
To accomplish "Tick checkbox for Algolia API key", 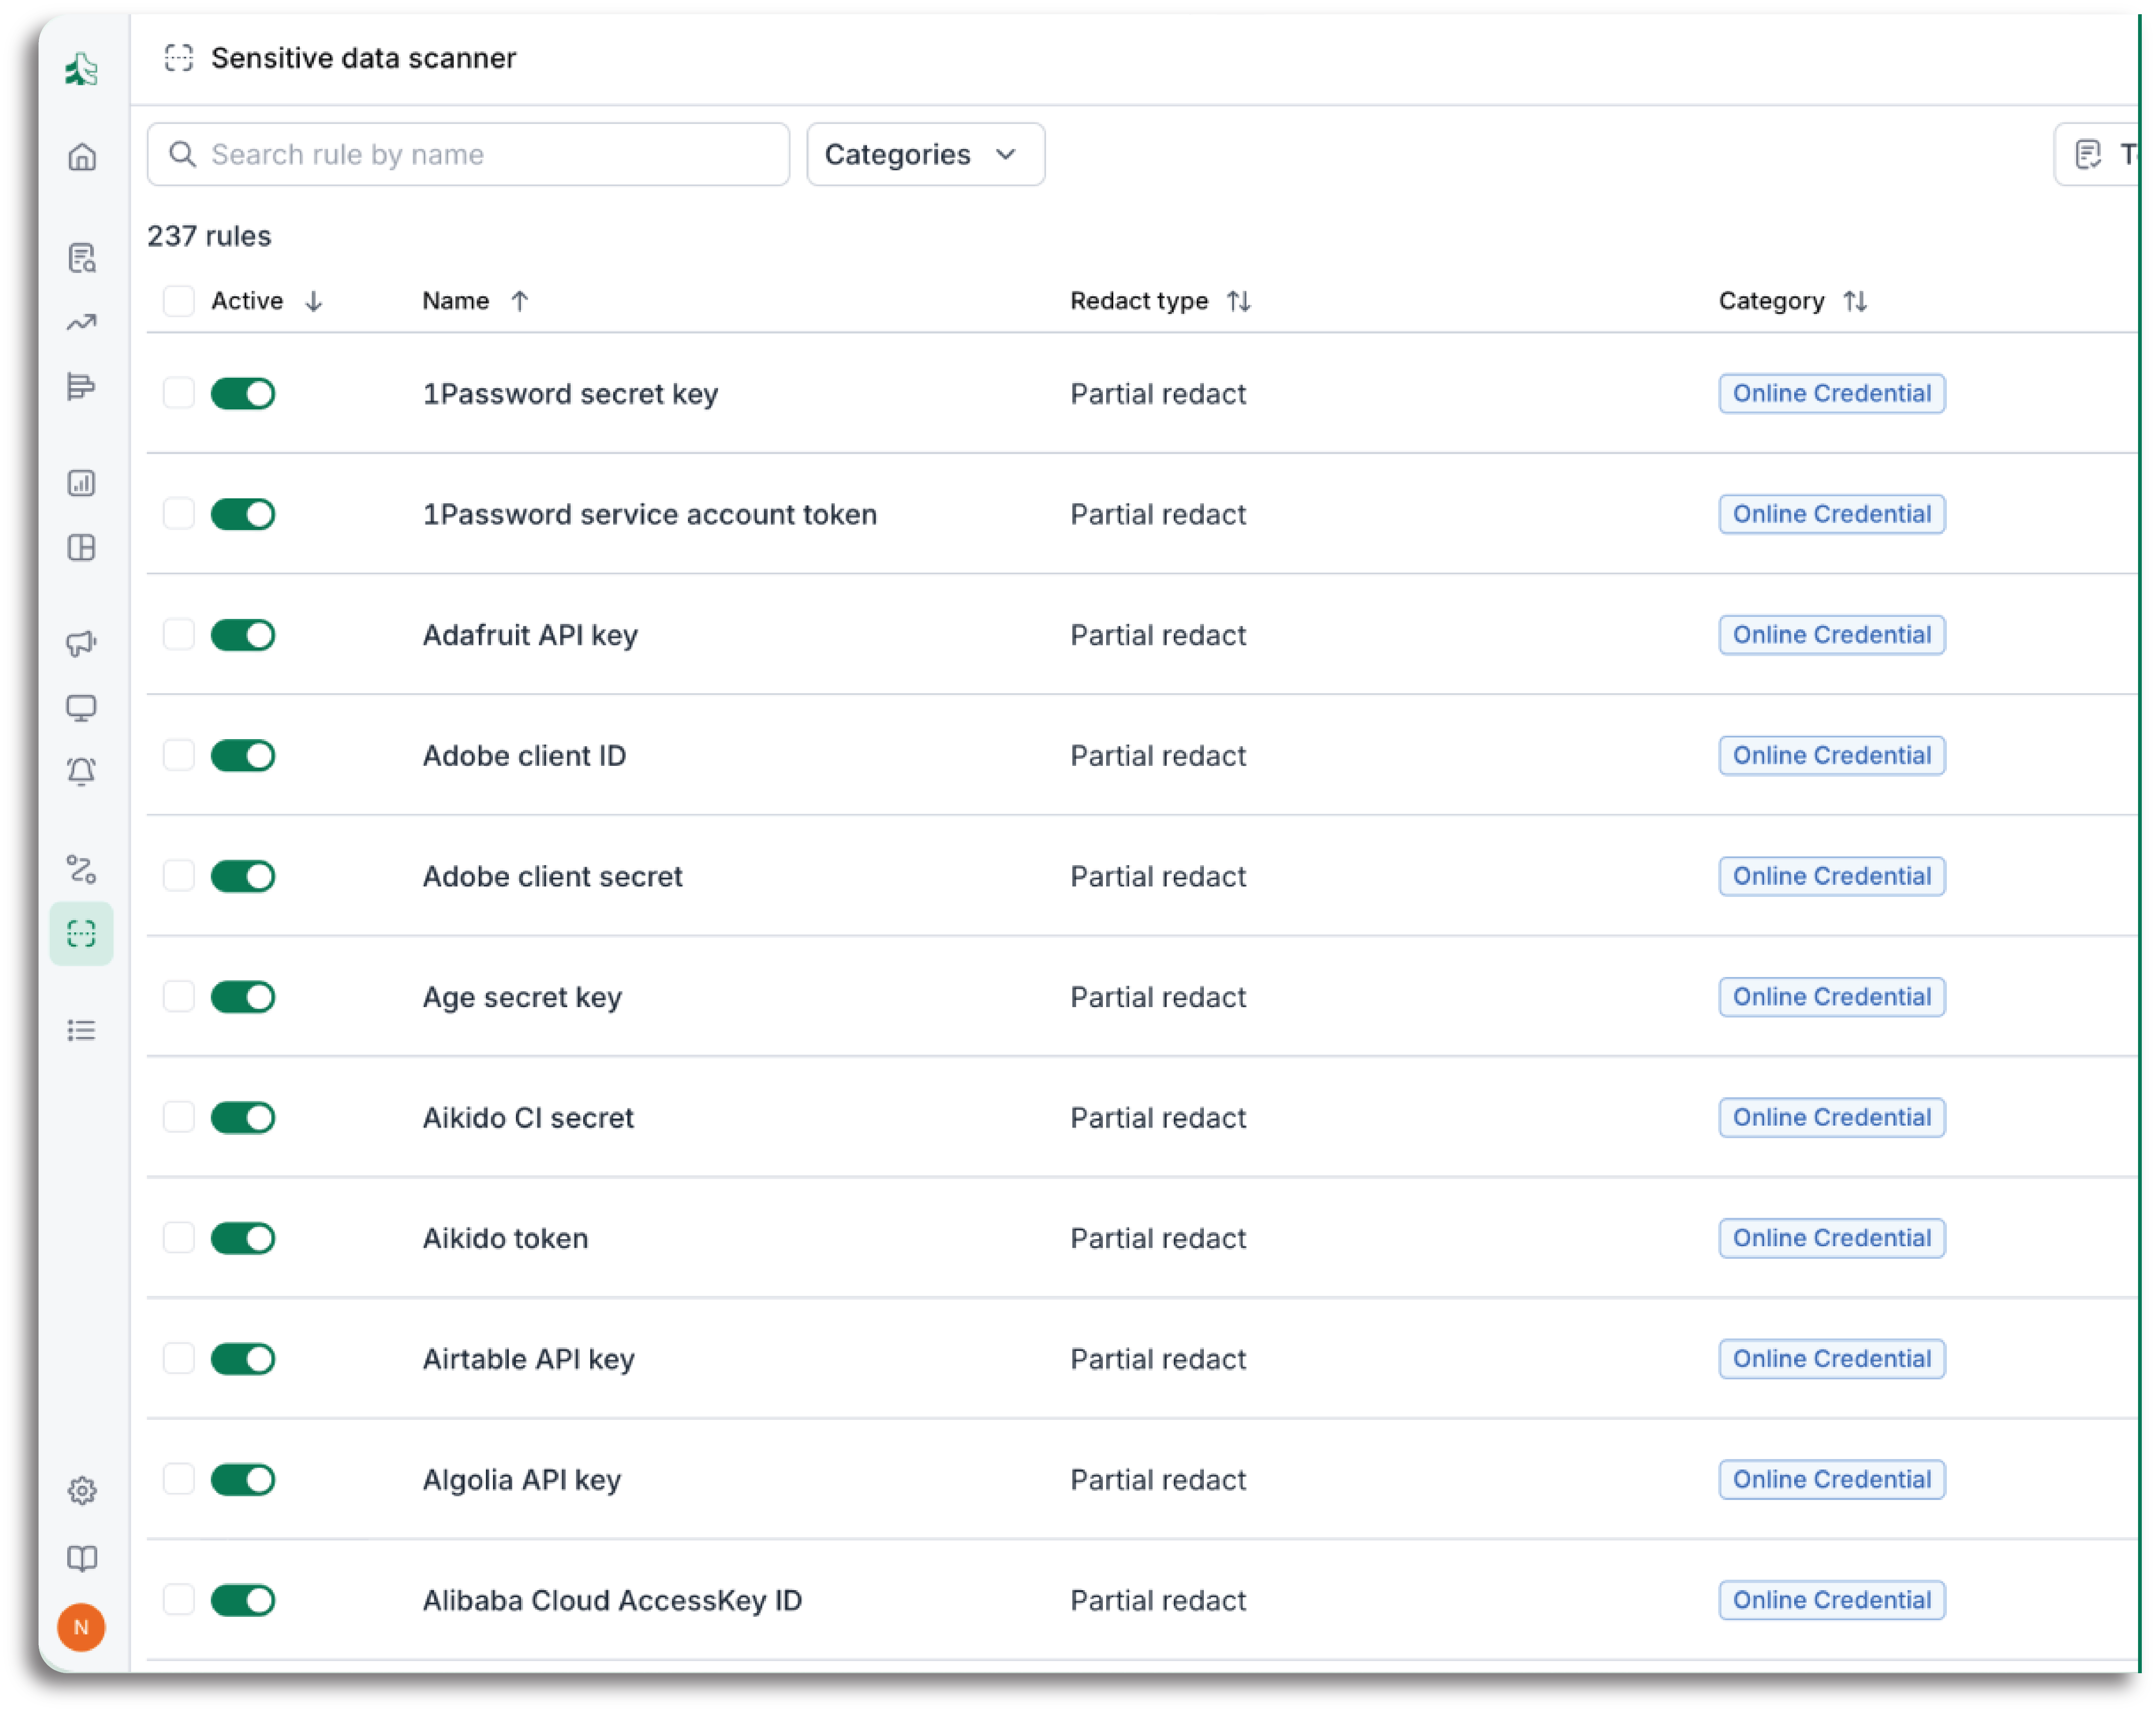I will pyautogui.click(x=179, y=1479).
